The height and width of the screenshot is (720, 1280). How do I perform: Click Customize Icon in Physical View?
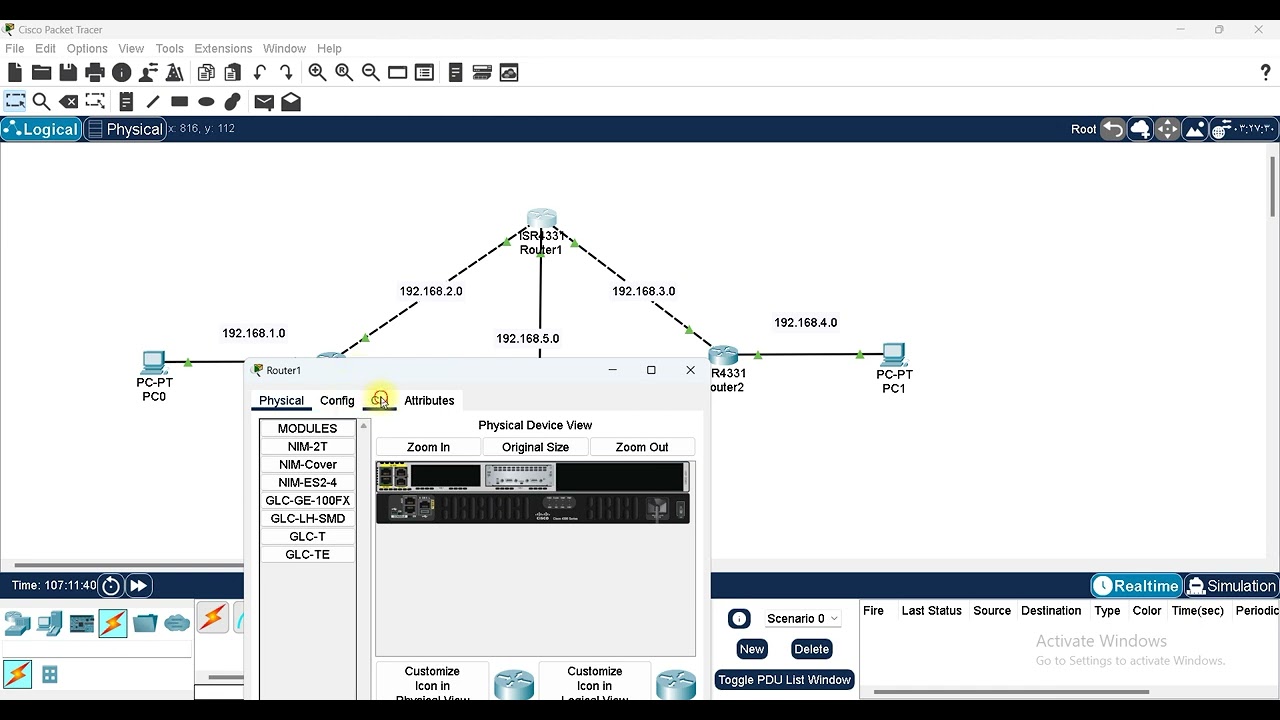click(432, 681)
